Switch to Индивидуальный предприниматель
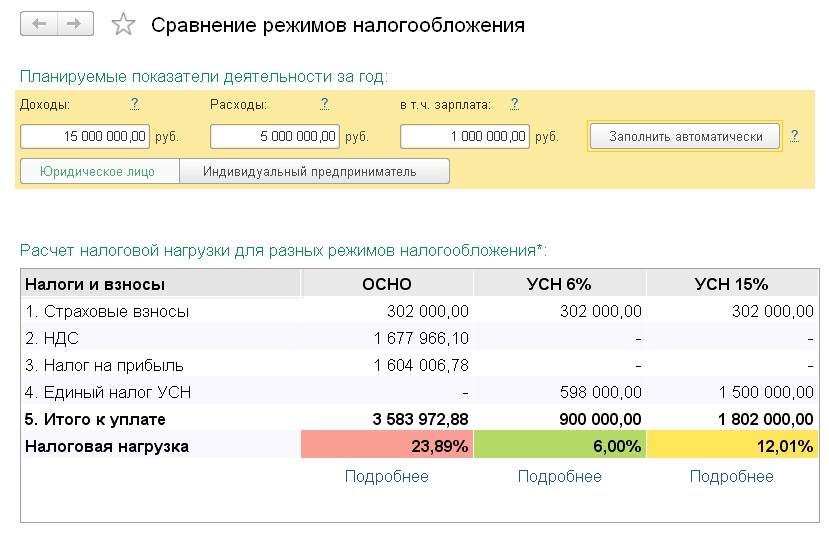 tap(315, 171)
